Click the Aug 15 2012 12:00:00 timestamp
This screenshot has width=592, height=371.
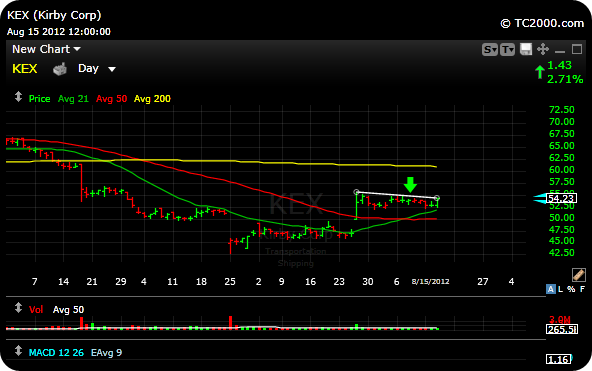pos(59,32)
